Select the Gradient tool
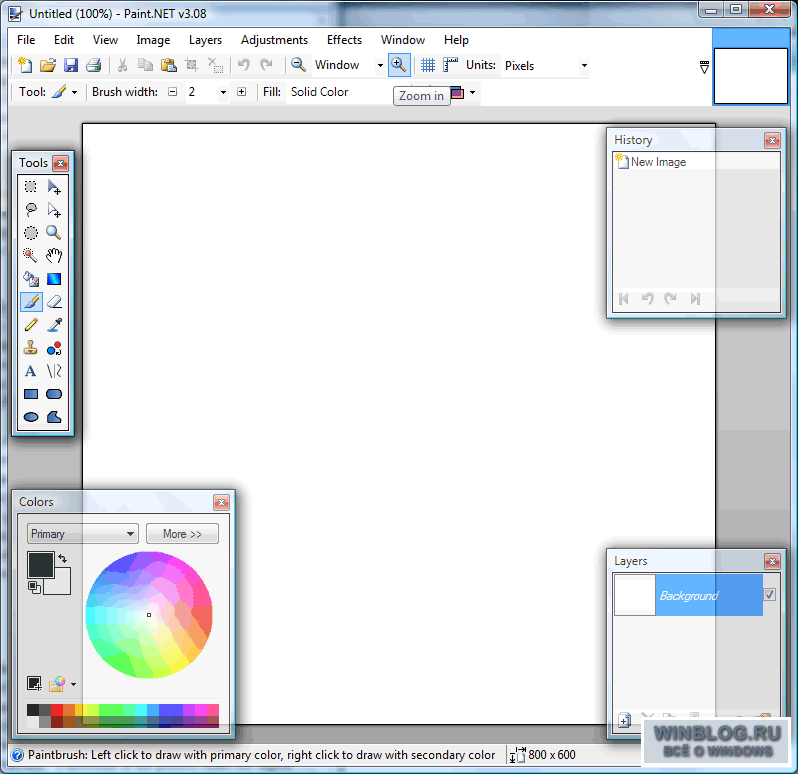The height and width of the screenshot is (774, 798). (54, 279)
